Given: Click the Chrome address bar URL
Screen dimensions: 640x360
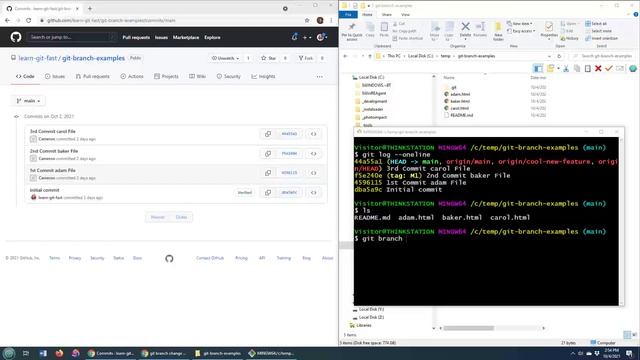Looking at the screenshot, I should pyautogui.click(x=111, y=20).
